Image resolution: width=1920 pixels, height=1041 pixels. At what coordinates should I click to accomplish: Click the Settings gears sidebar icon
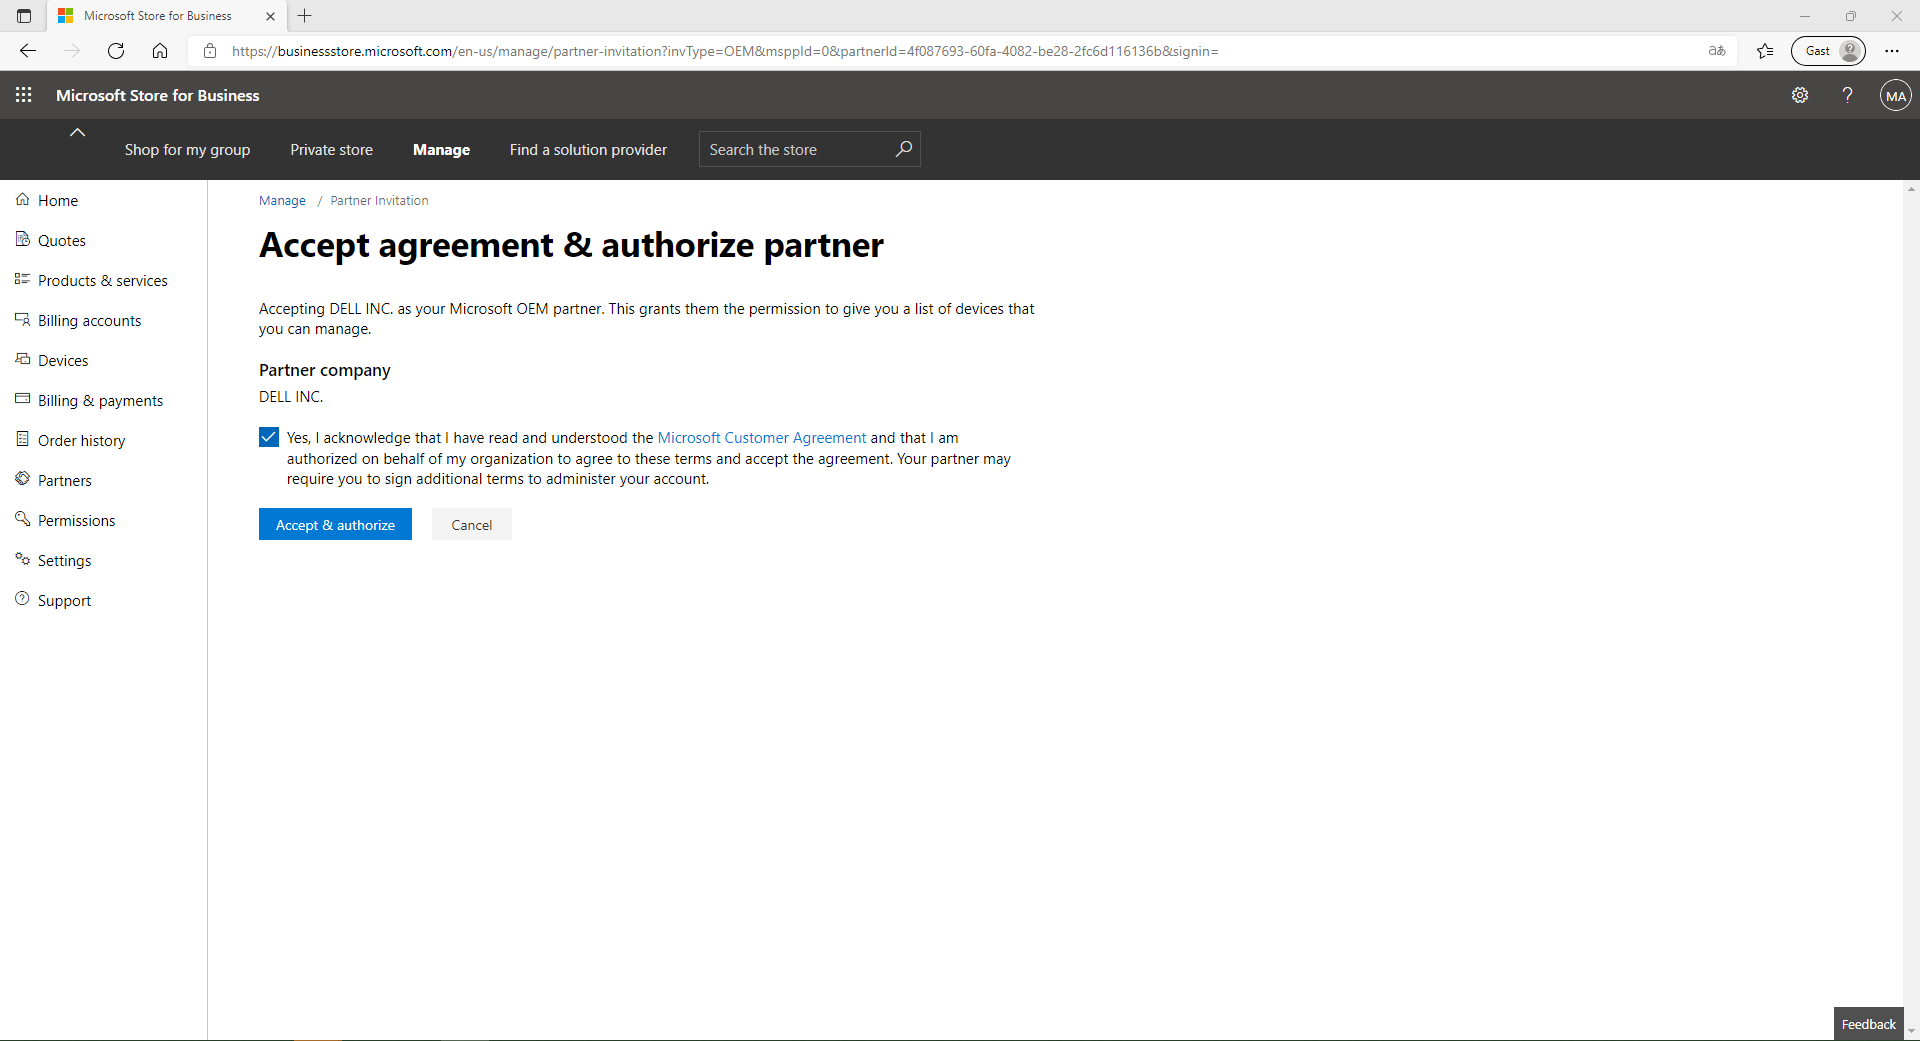click(x=23, y=559)
